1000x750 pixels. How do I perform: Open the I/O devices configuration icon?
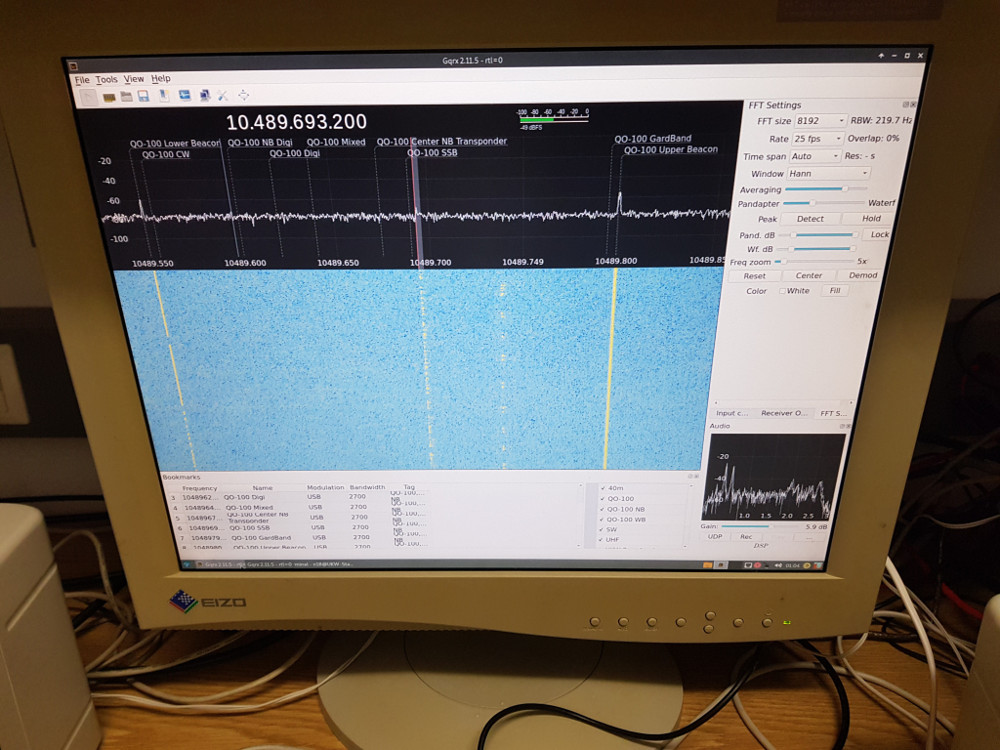pos(108,96)
